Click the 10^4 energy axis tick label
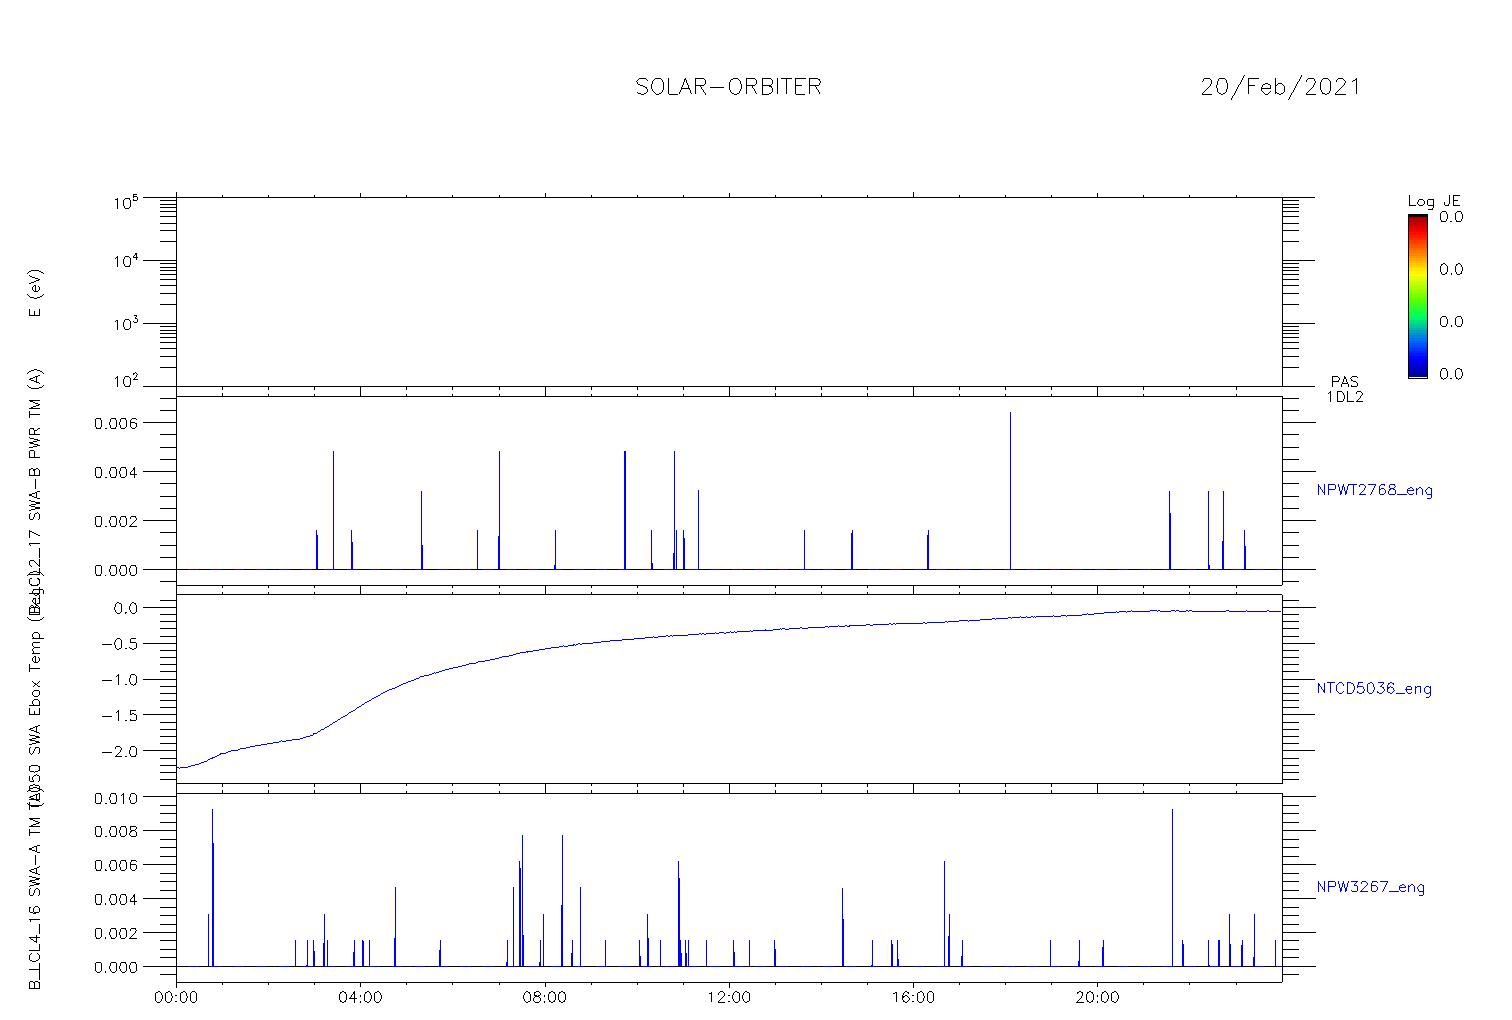This screenshot has width=1512, height=1020. 125,262
